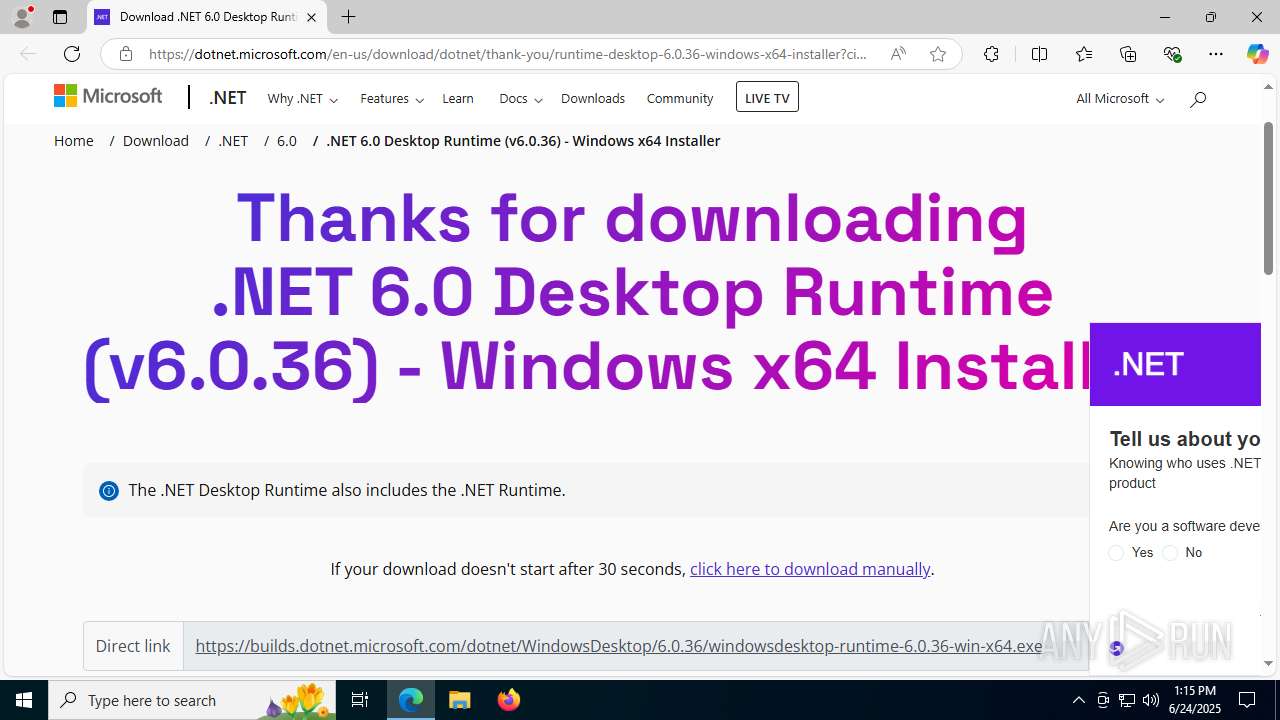Click Microsoft Edge taskbar icon
Viewport: 1280px width, 720px height.
pos(411,700)
